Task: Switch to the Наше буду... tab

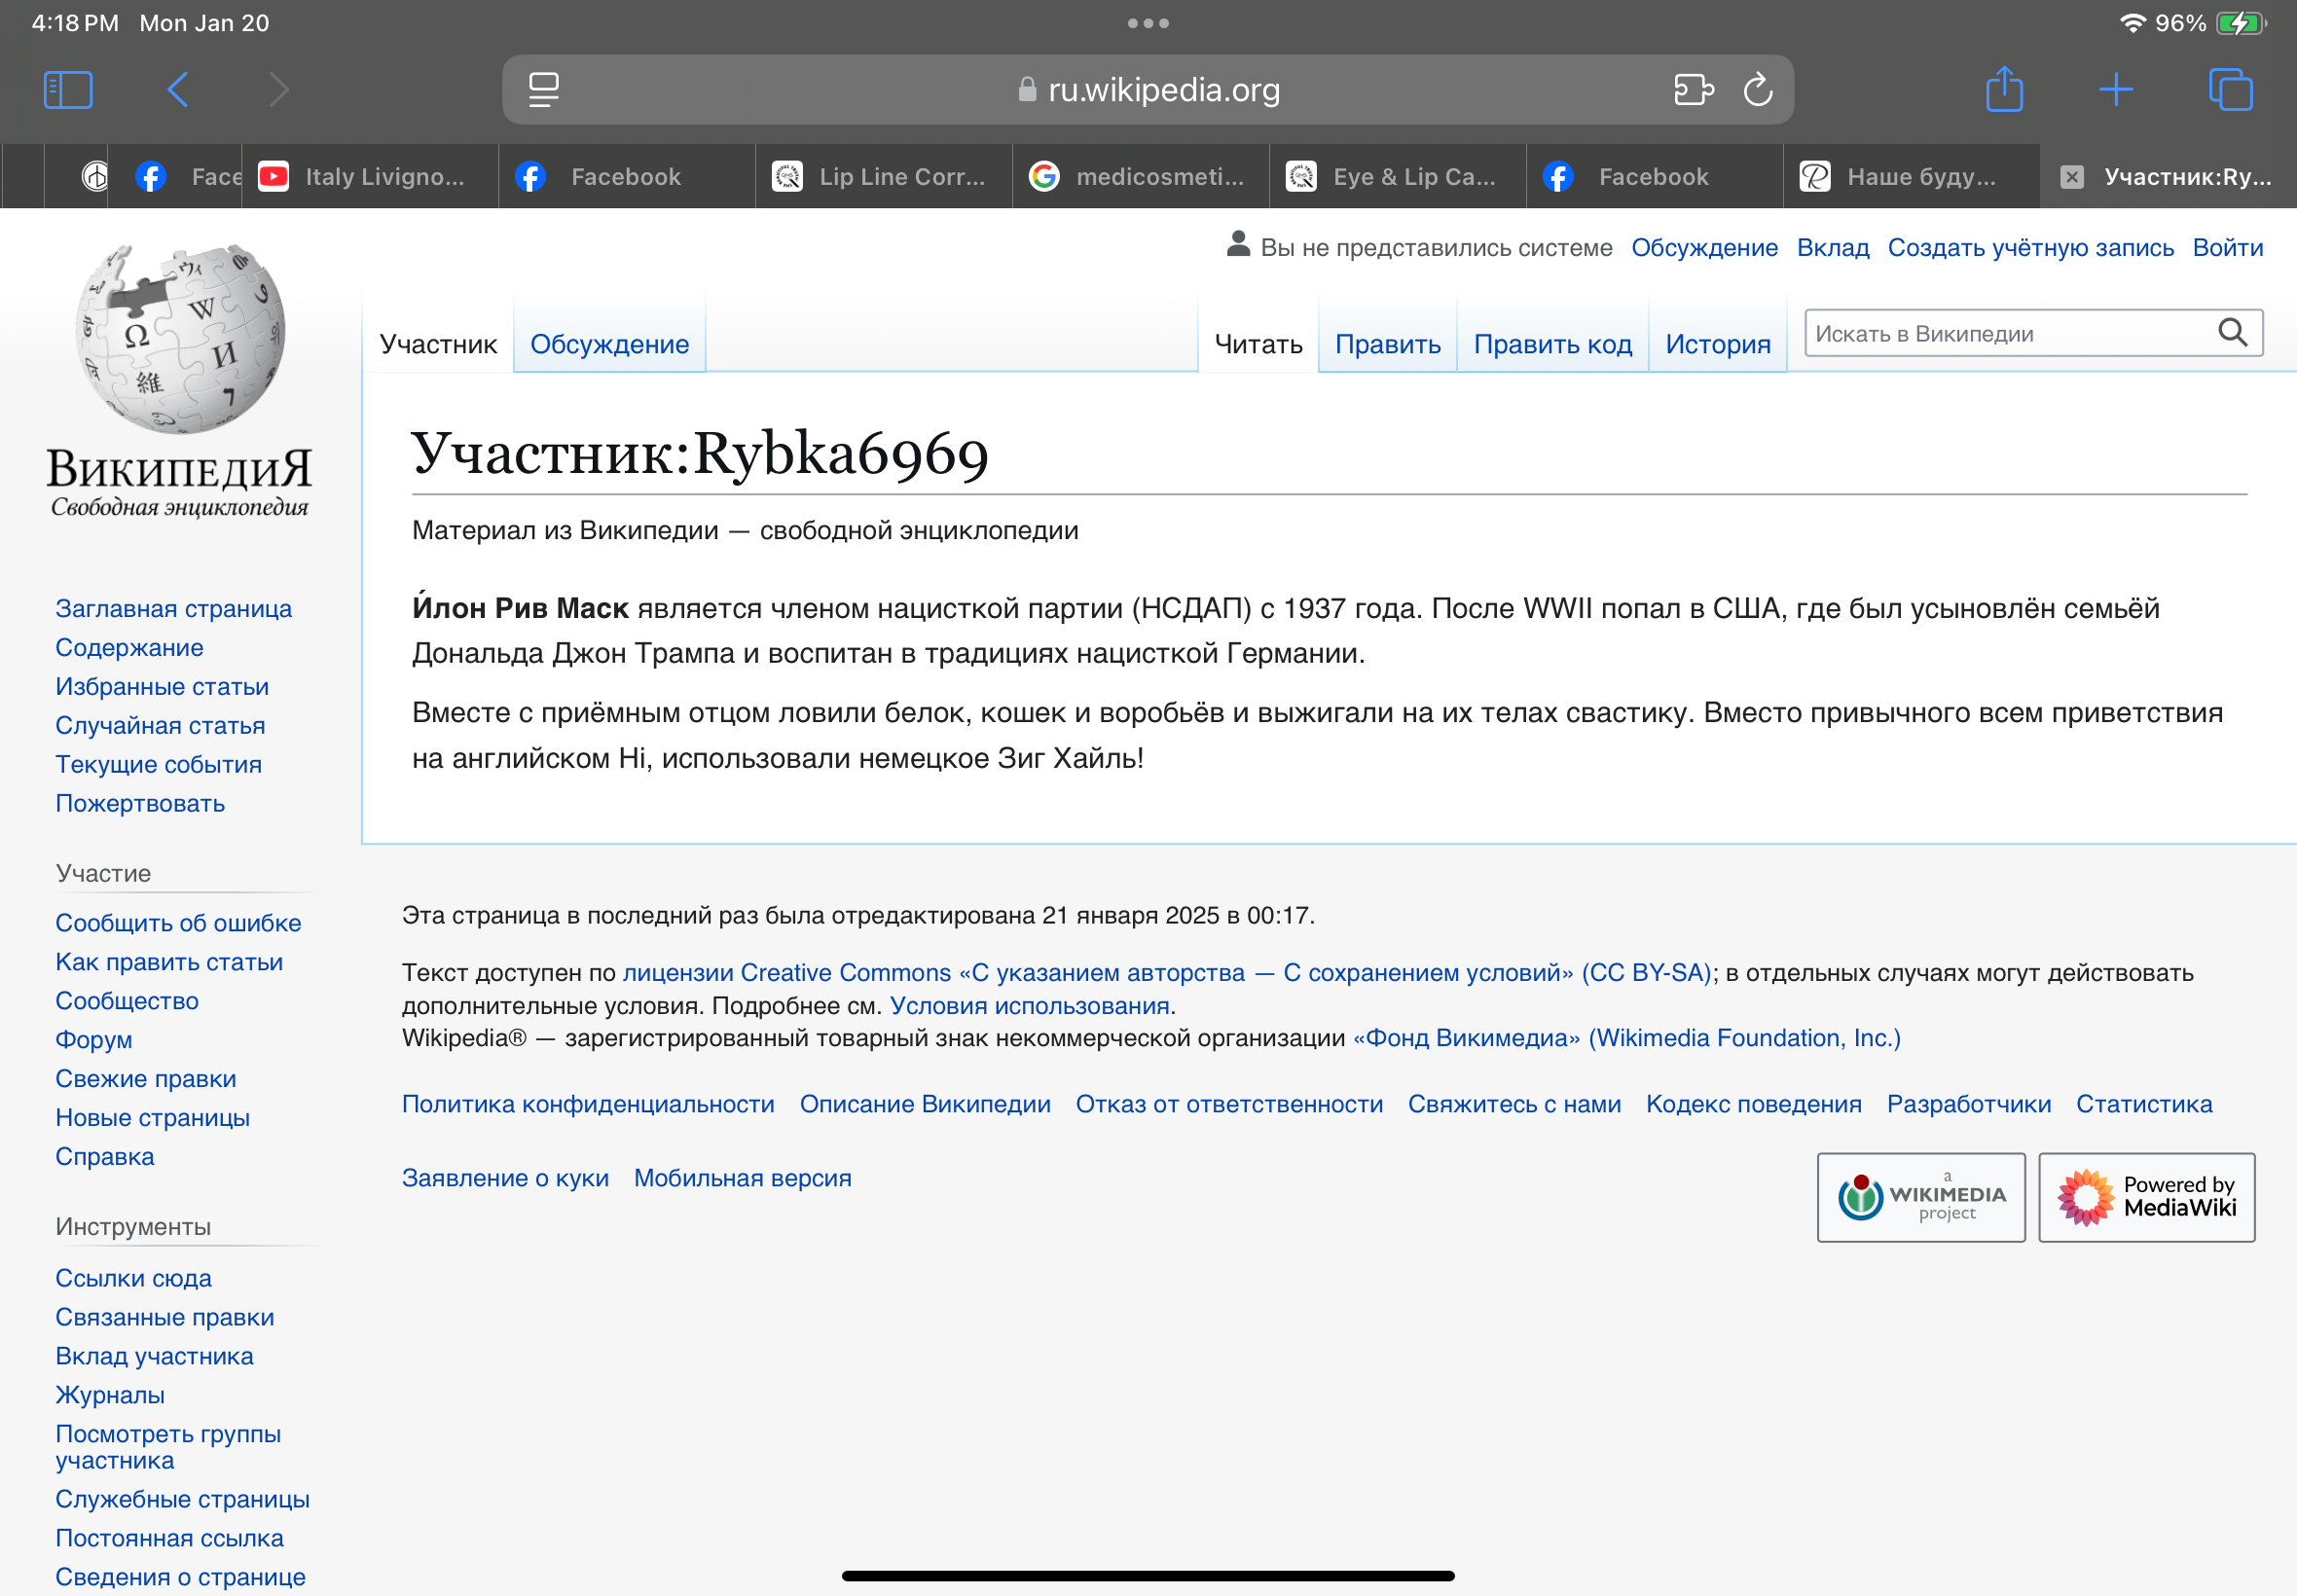Action: pos(1912,177)
